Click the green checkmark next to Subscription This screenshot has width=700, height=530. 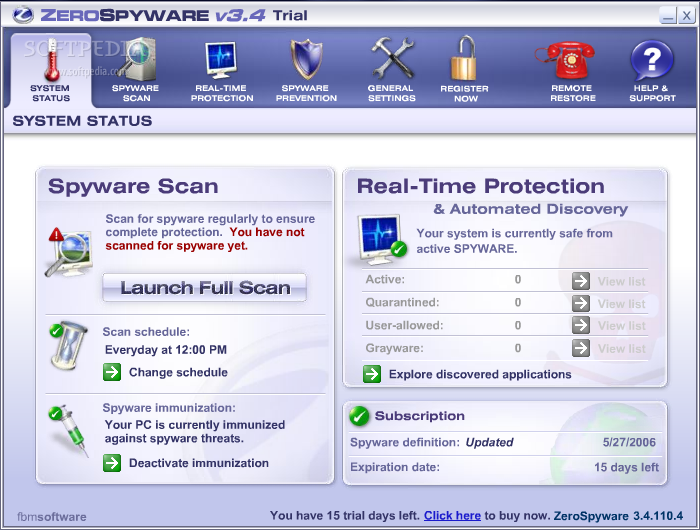pyautogui.click(x=359, y=416)
